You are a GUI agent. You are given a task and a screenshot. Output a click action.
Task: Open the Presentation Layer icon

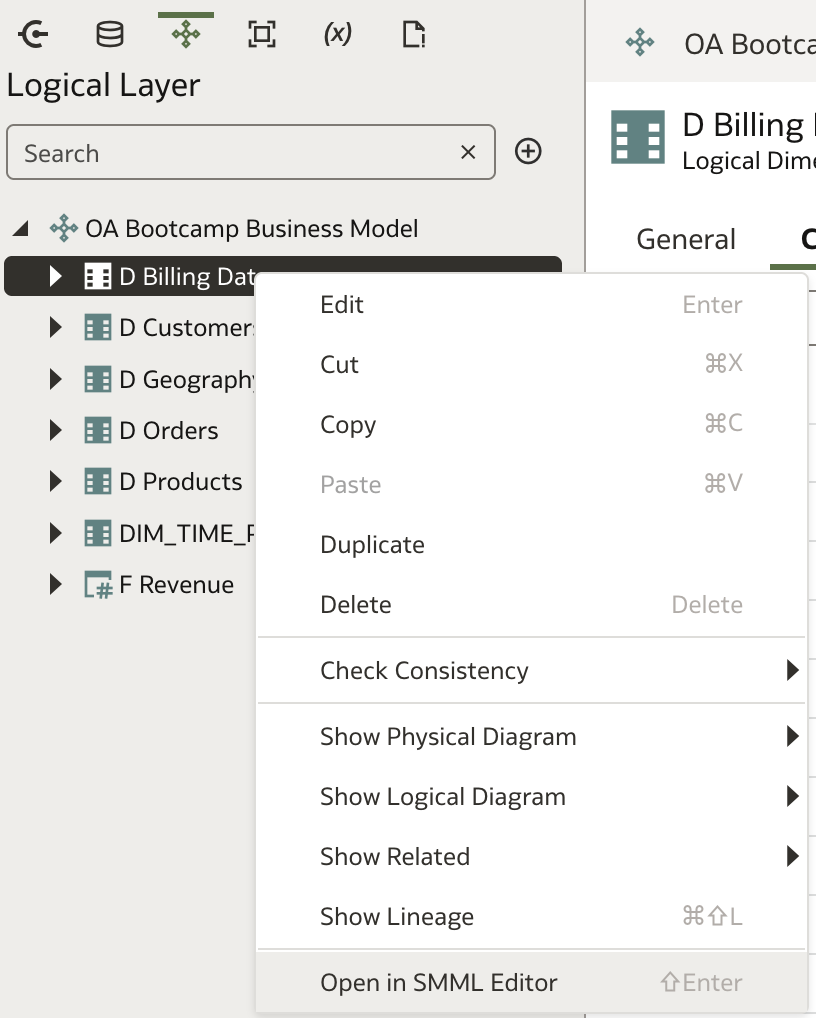(262, 34)
